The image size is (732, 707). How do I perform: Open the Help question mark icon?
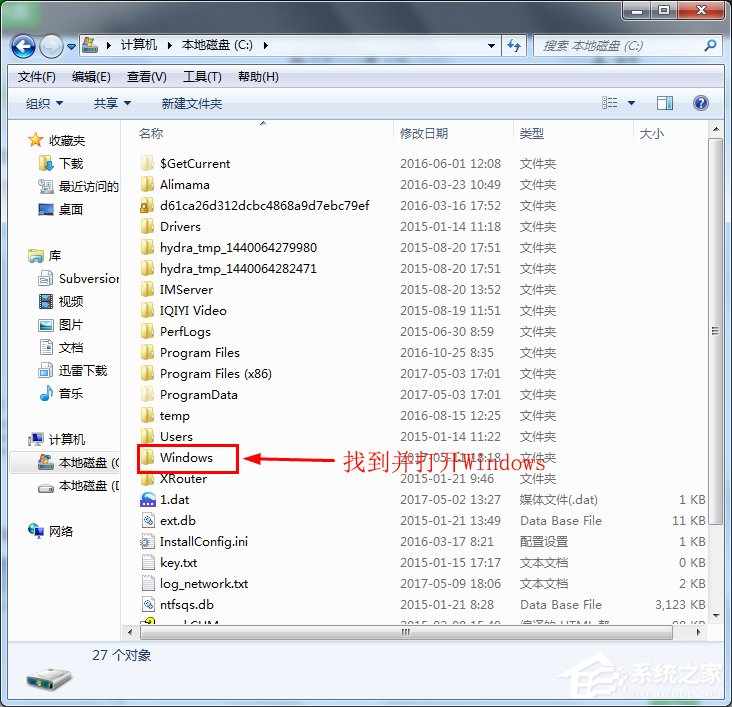tap(700, 103)
